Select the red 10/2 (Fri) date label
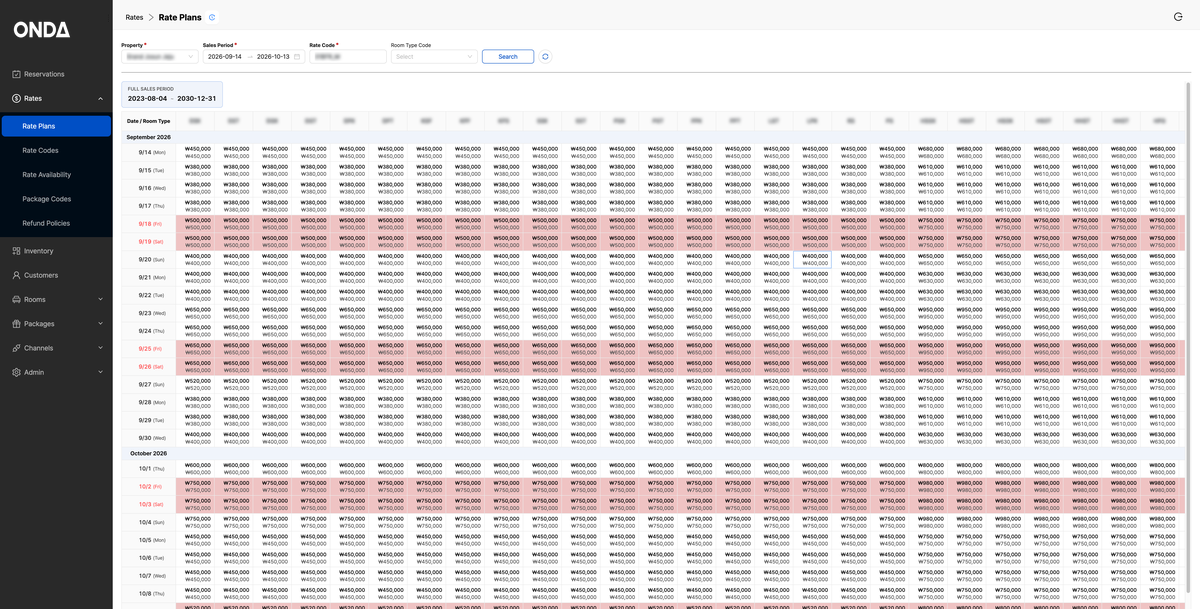This screenshot has height=609, width=1200. pyautogui.click(x=152, y=487)
